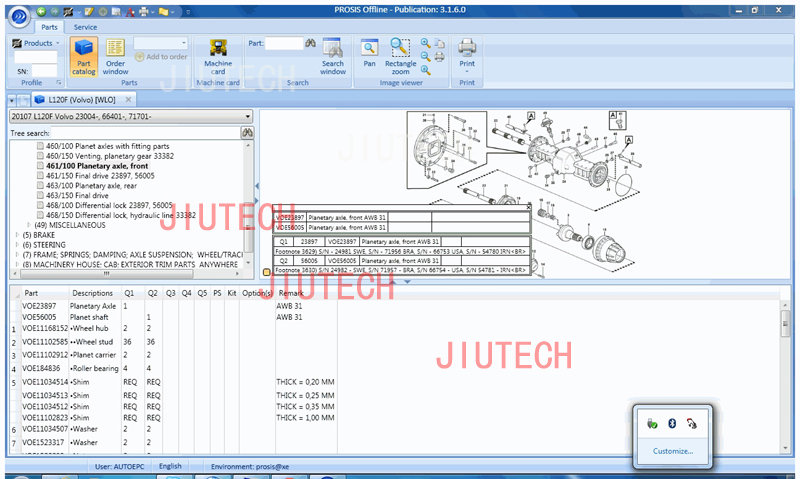
Task: Select 460/150 Venting, planetary gear 33382
Action: 110,156
